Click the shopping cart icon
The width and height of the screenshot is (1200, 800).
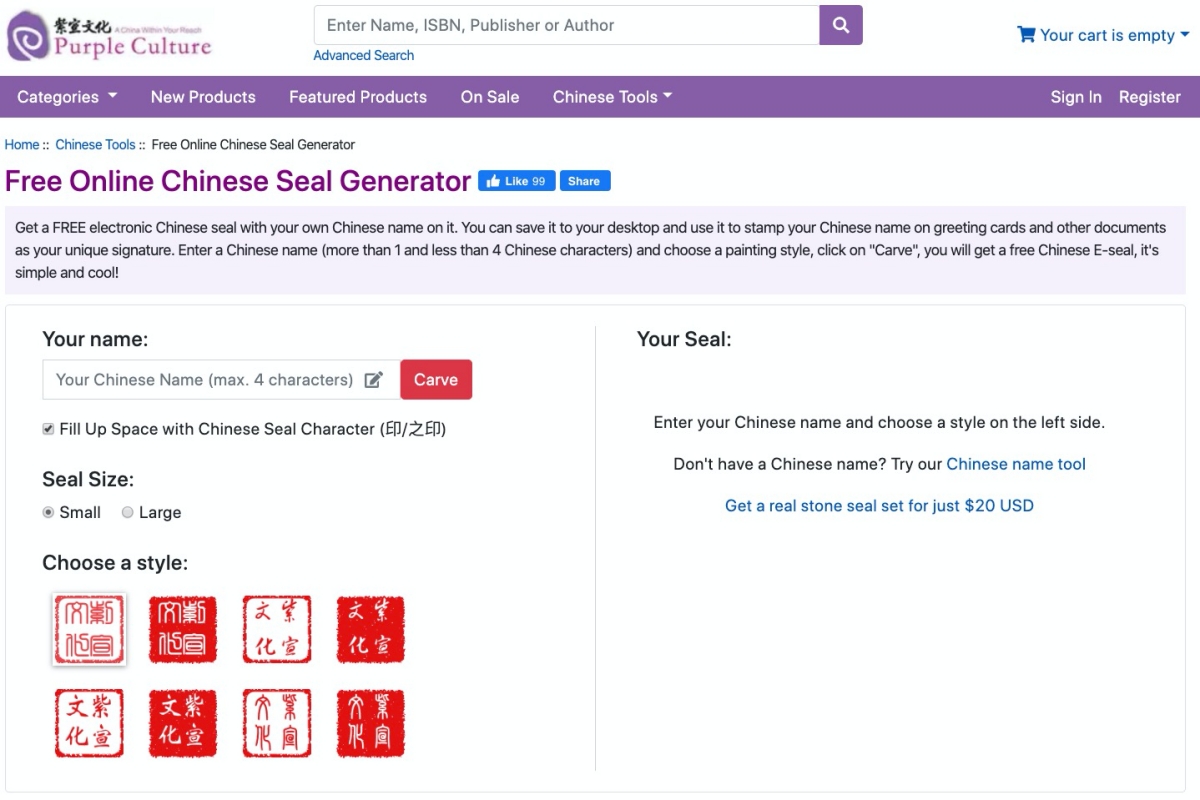(1026, 35)
